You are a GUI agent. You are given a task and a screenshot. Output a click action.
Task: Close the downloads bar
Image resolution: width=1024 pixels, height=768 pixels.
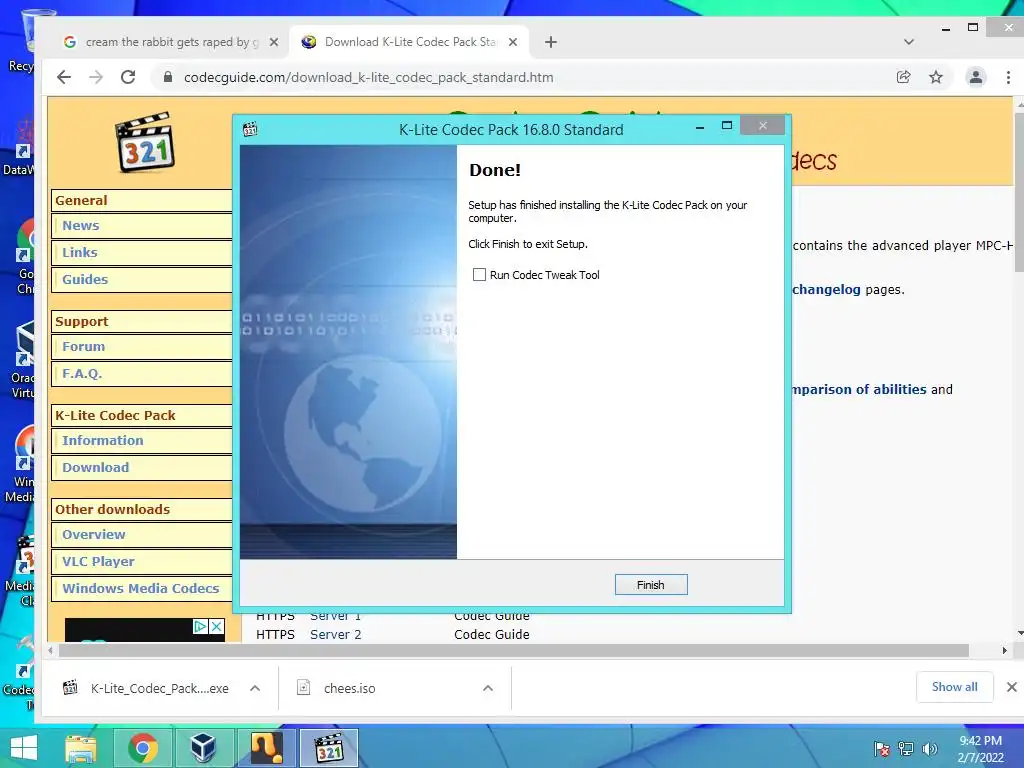click(x=1011, y=686)
